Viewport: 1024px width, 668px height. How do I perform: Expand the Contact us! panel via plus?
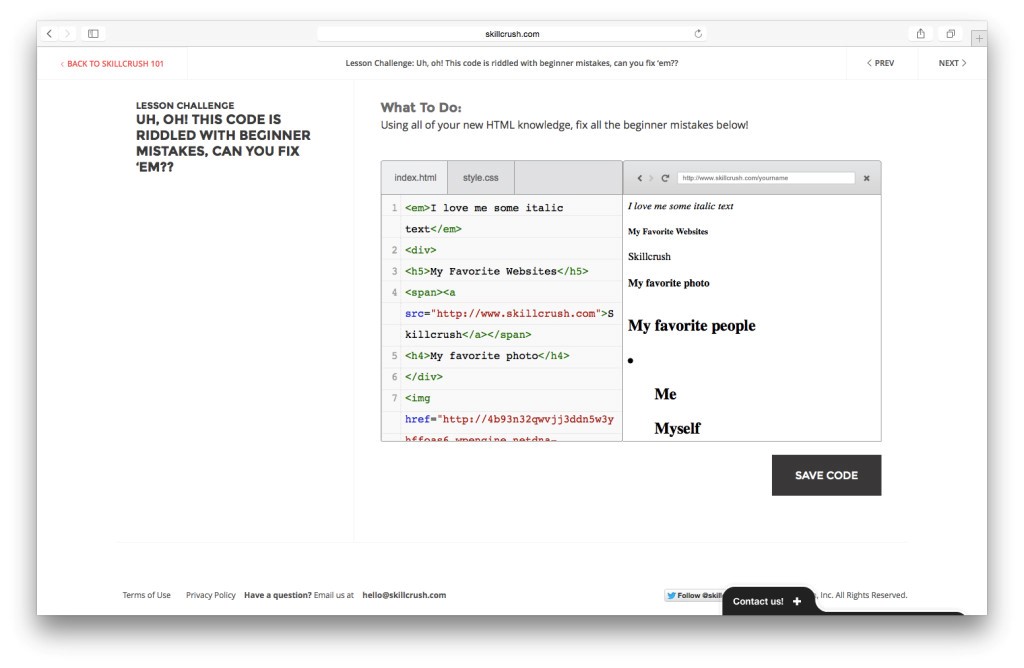[795, 600]
